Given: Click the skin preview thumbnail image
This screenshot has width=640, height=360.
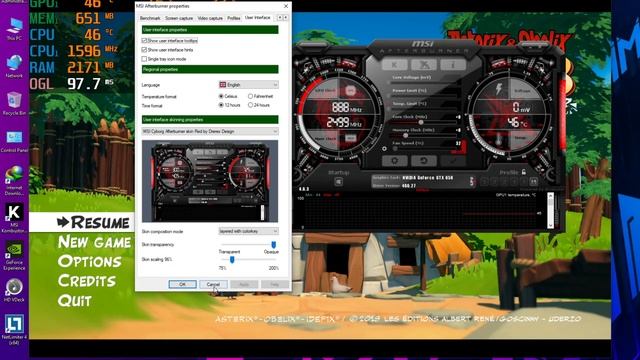Looking at the screenshot, I should [210, 181].
